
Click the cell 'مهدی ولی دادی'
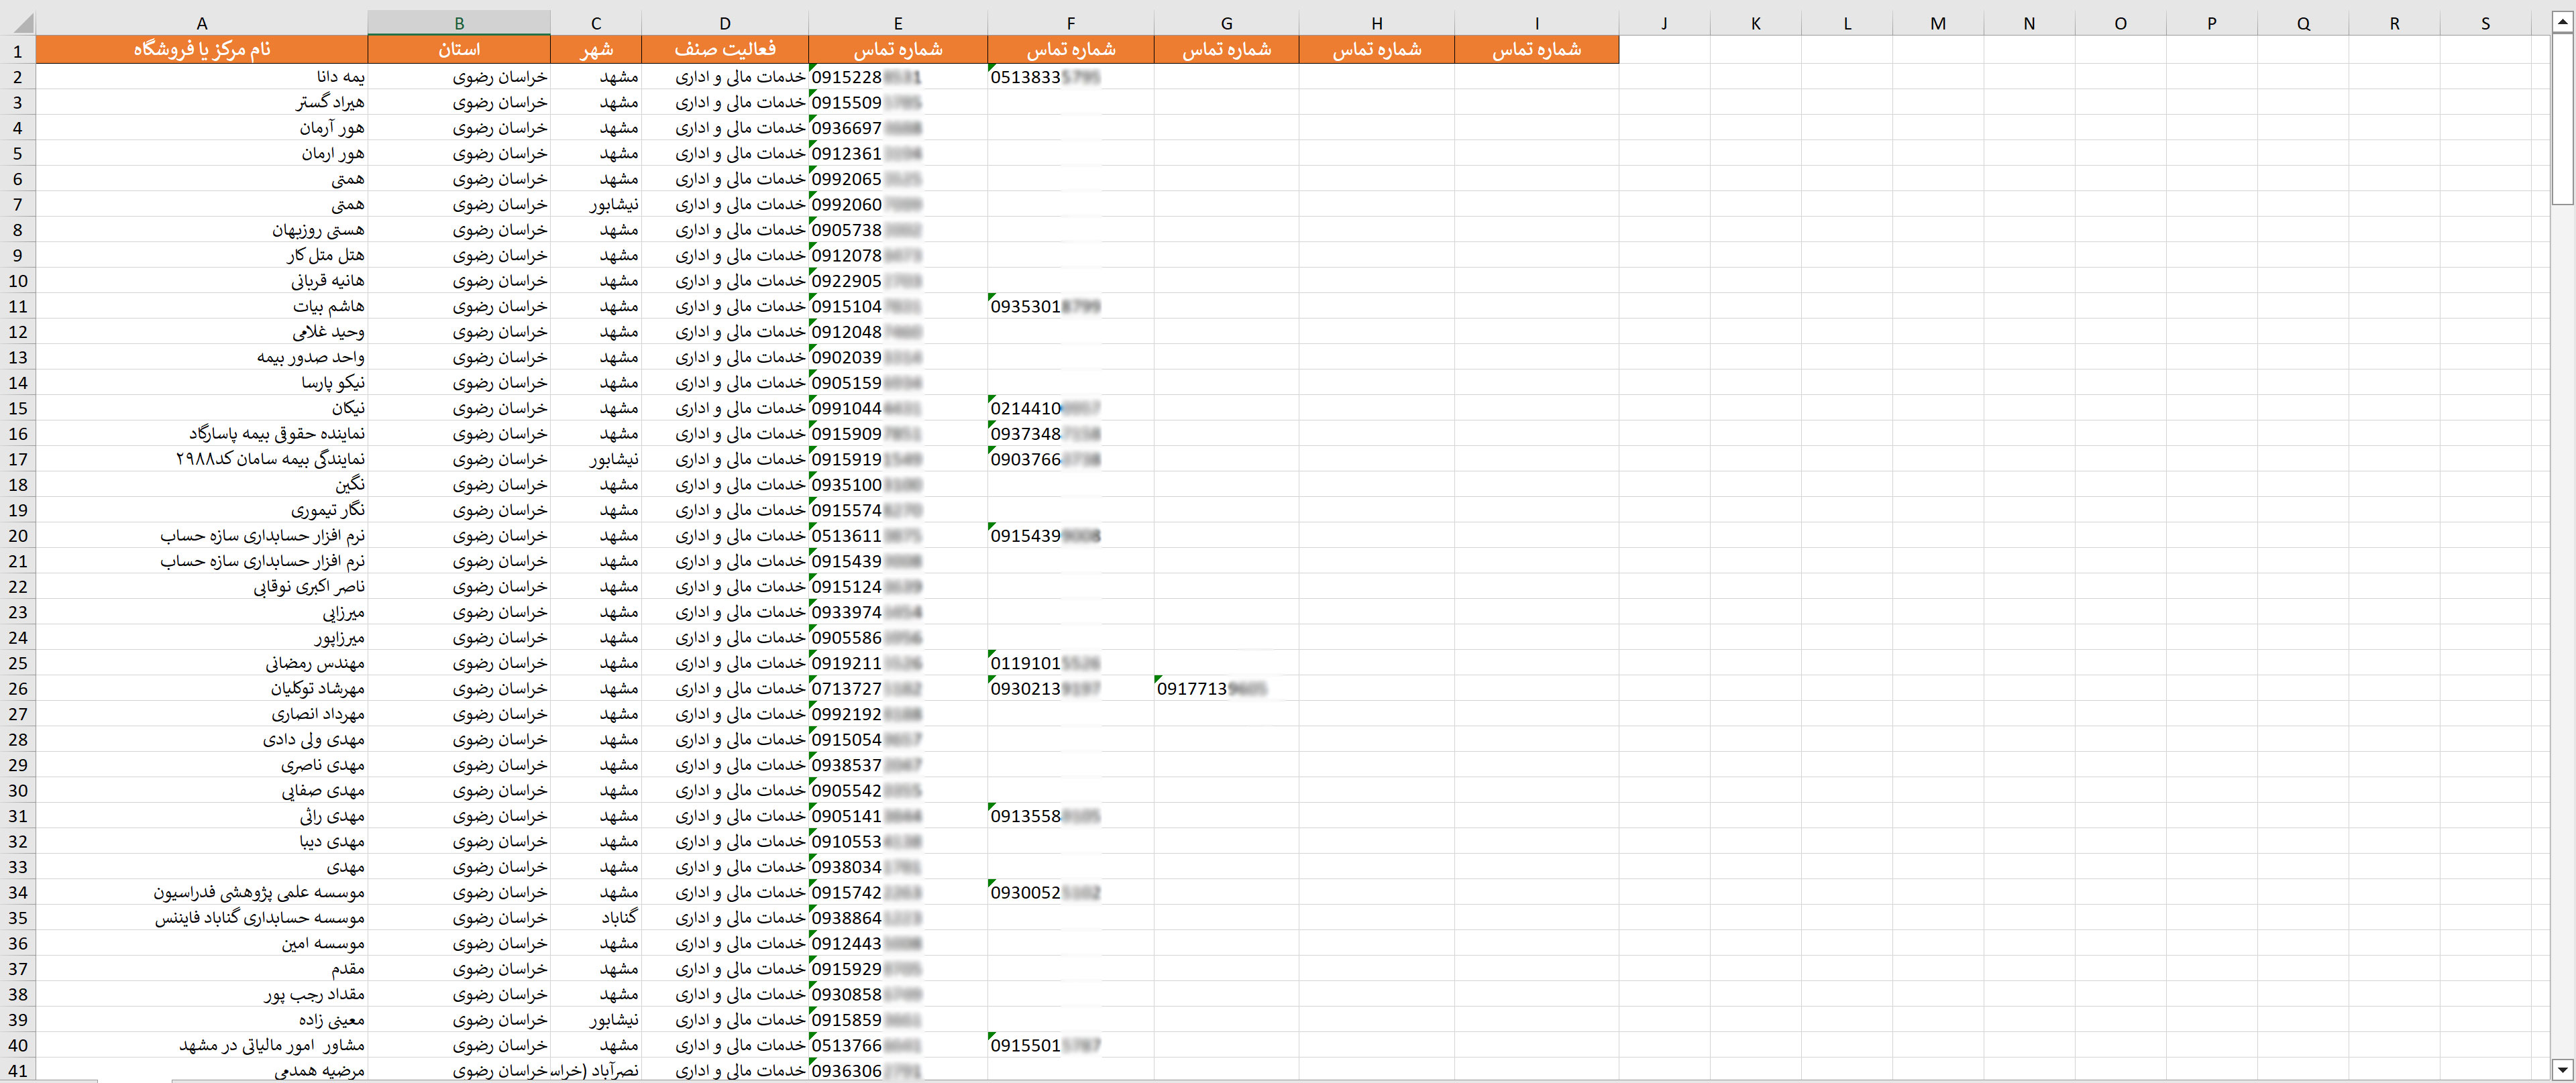coord(202,740)
